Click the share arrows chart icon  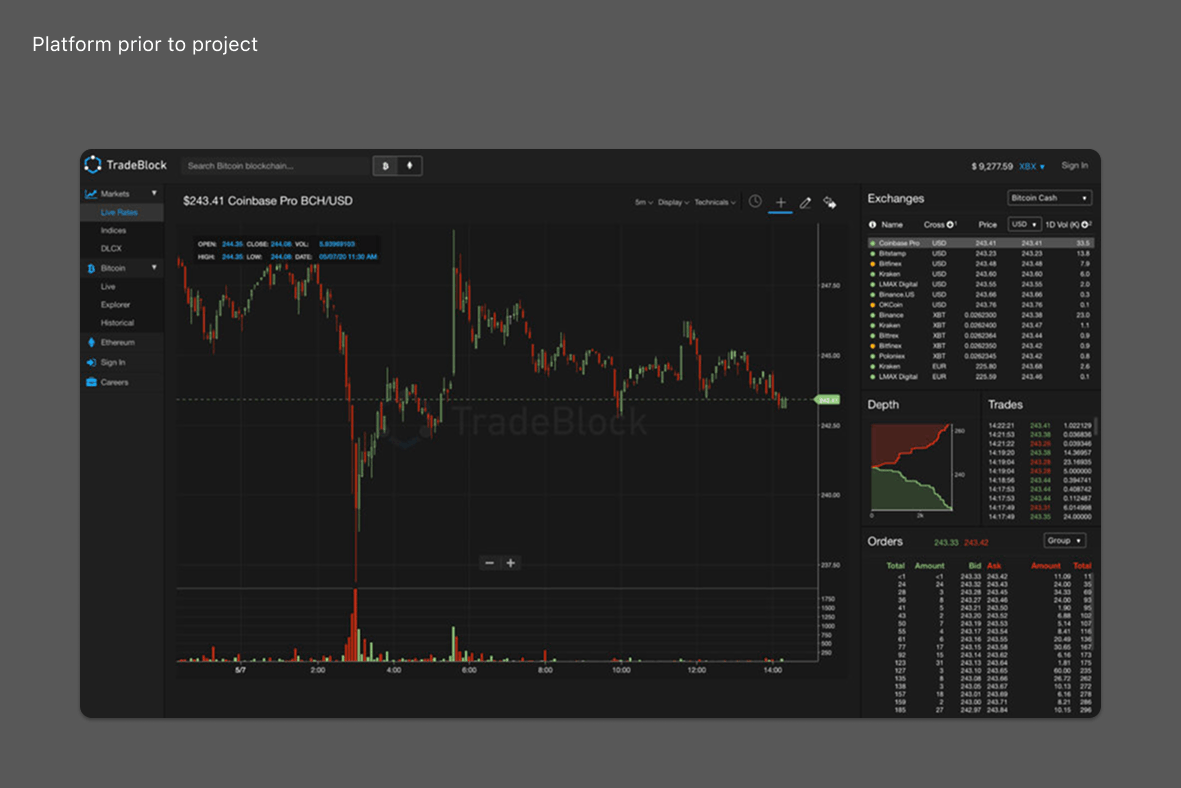click(x=829, y=202)
